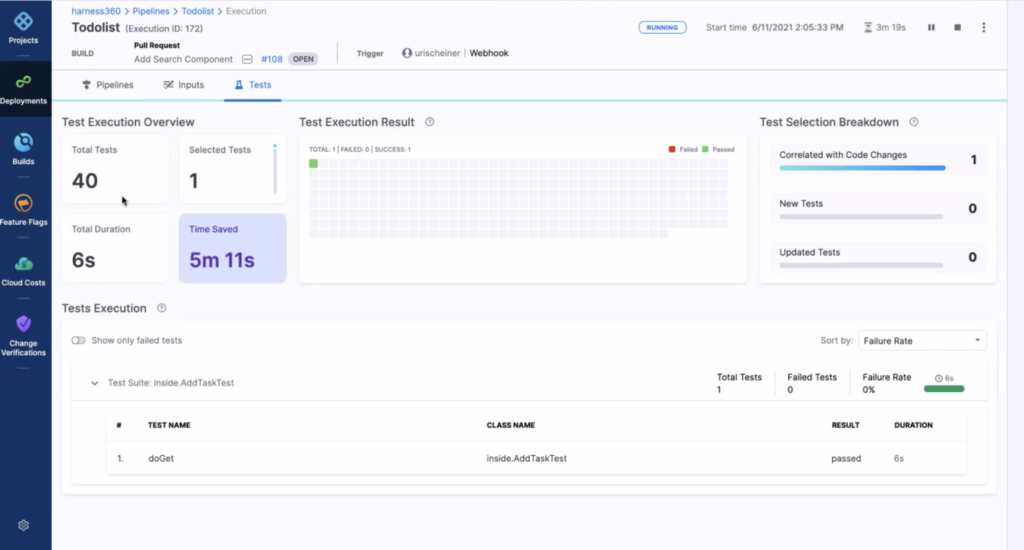The image size is (1024, 550).
Task: Click the green passed test square
Action: (313, 164)
